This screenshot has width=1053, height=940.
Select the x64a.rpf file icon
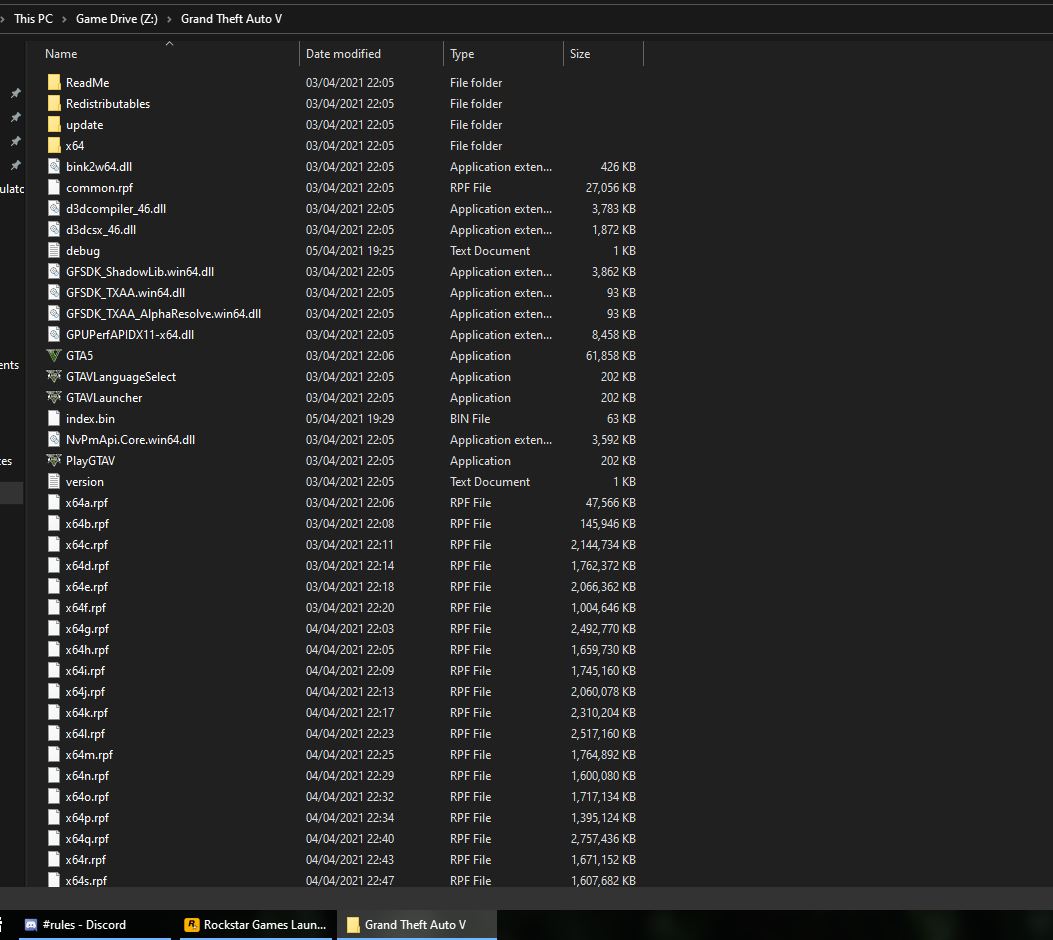coord(54,503)
